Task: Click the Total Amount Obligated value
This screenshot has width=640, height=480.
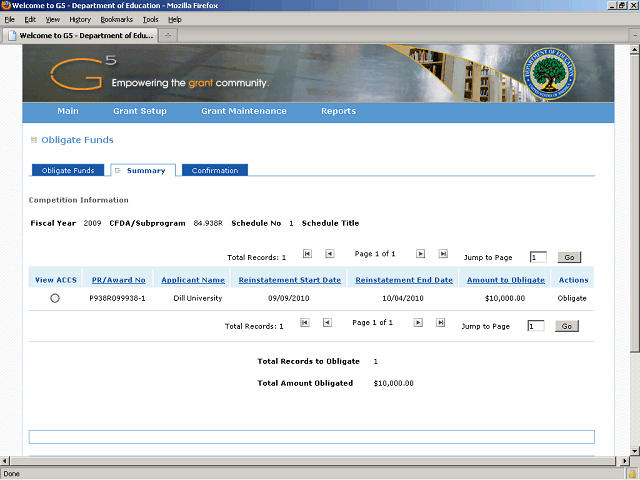Action: click(393, 383)
